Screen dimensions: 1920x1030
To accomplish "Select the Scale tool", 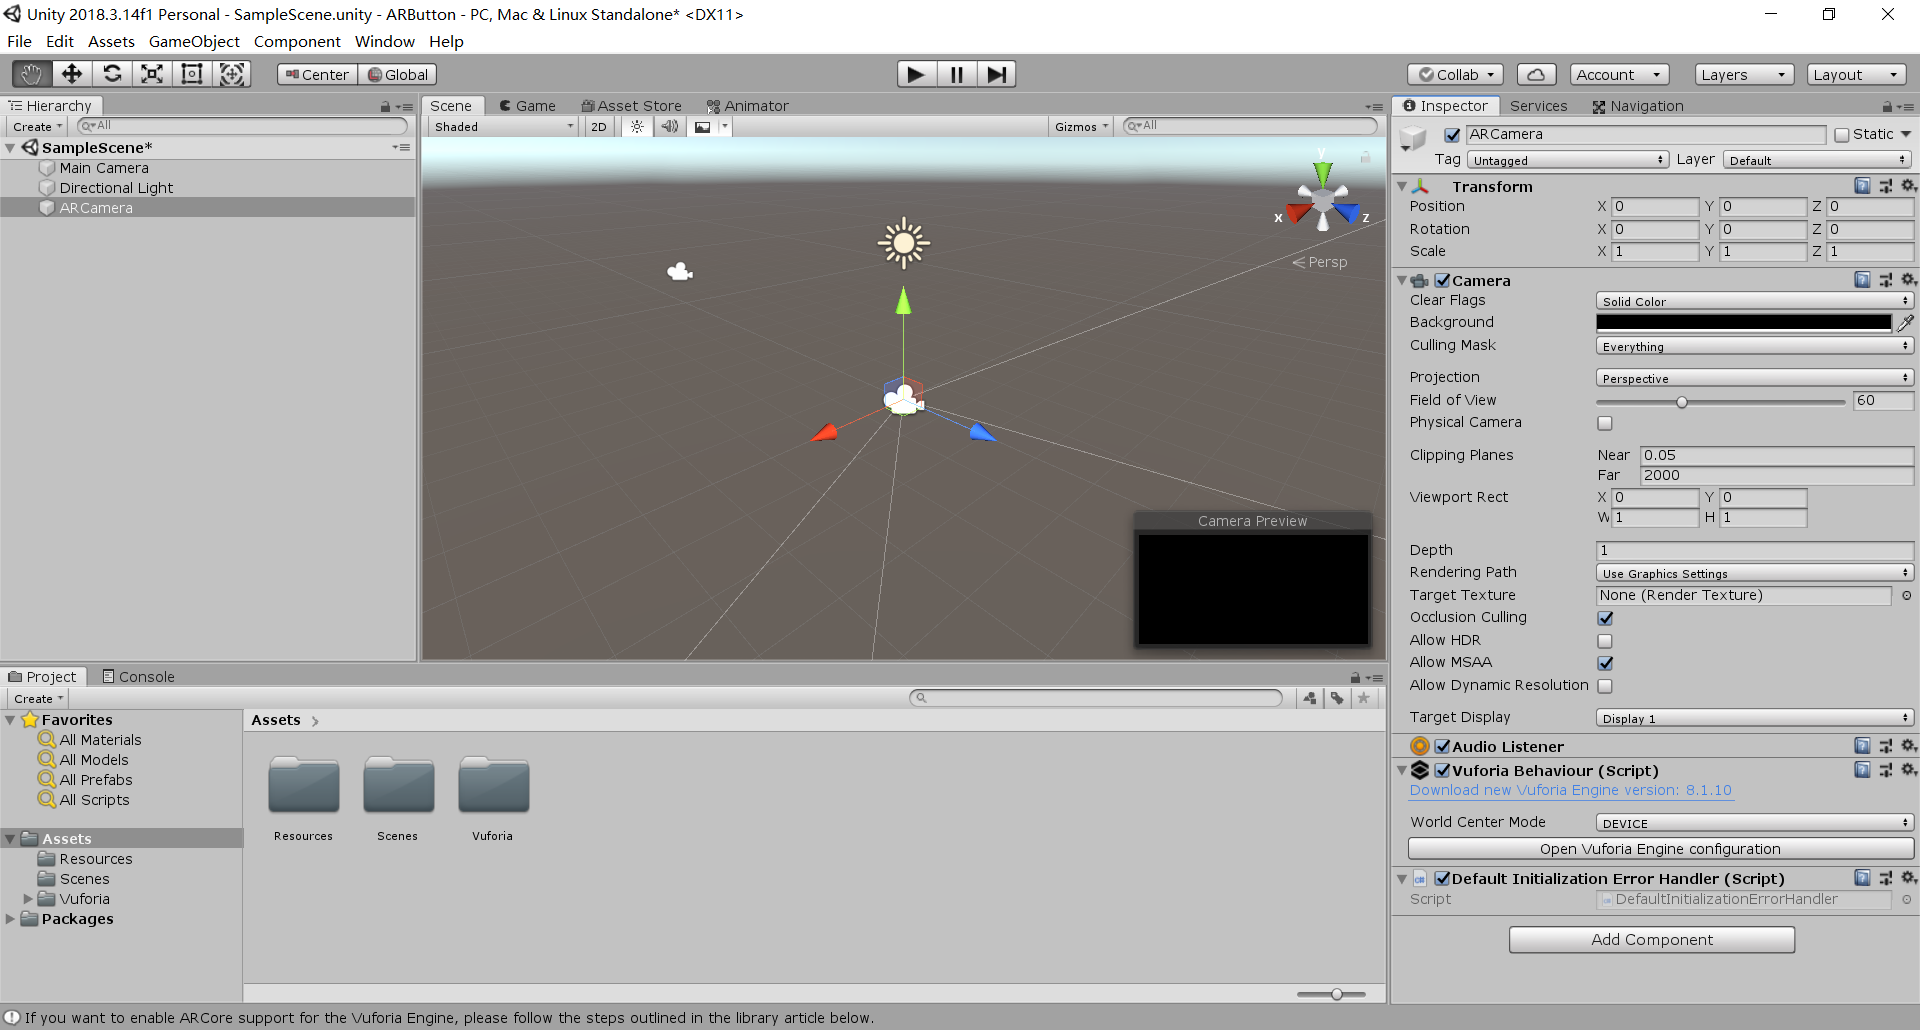I will click(152, 73).
